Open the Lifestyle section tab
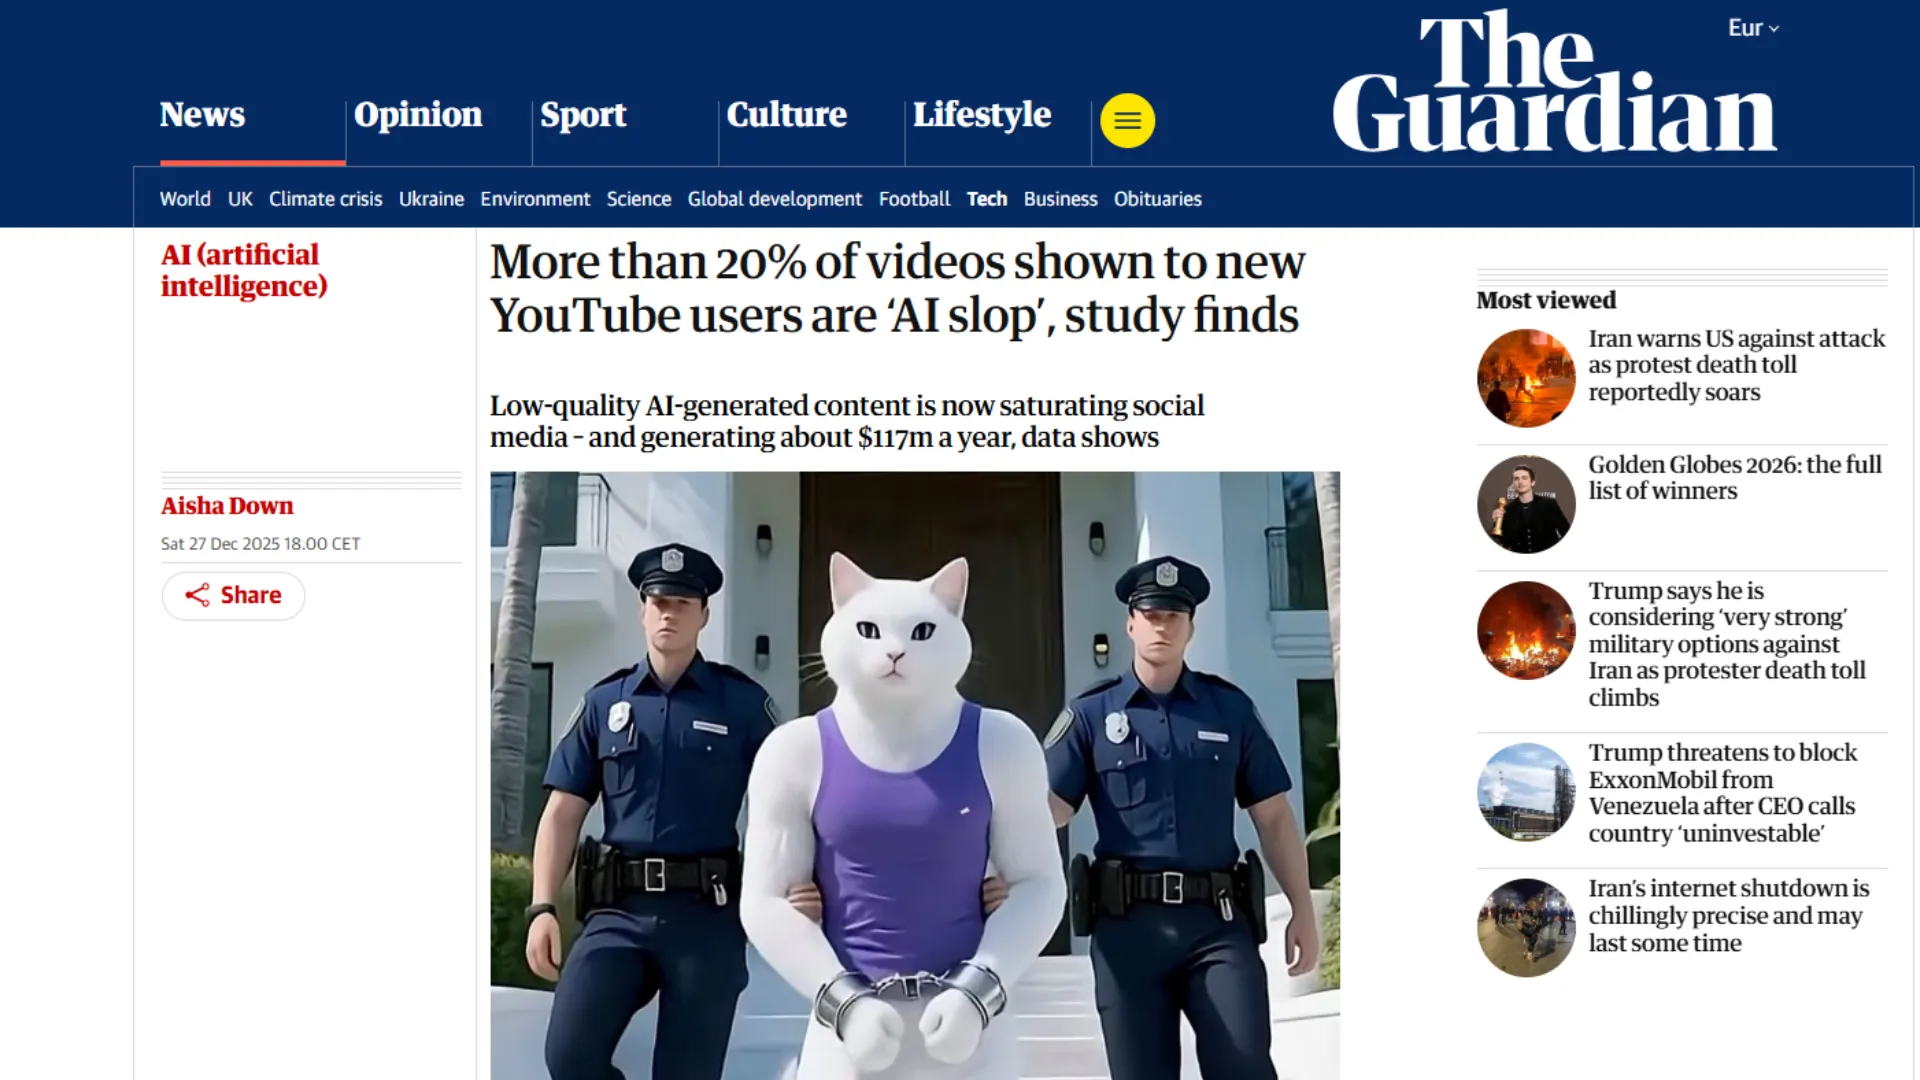 coord(982,115)
